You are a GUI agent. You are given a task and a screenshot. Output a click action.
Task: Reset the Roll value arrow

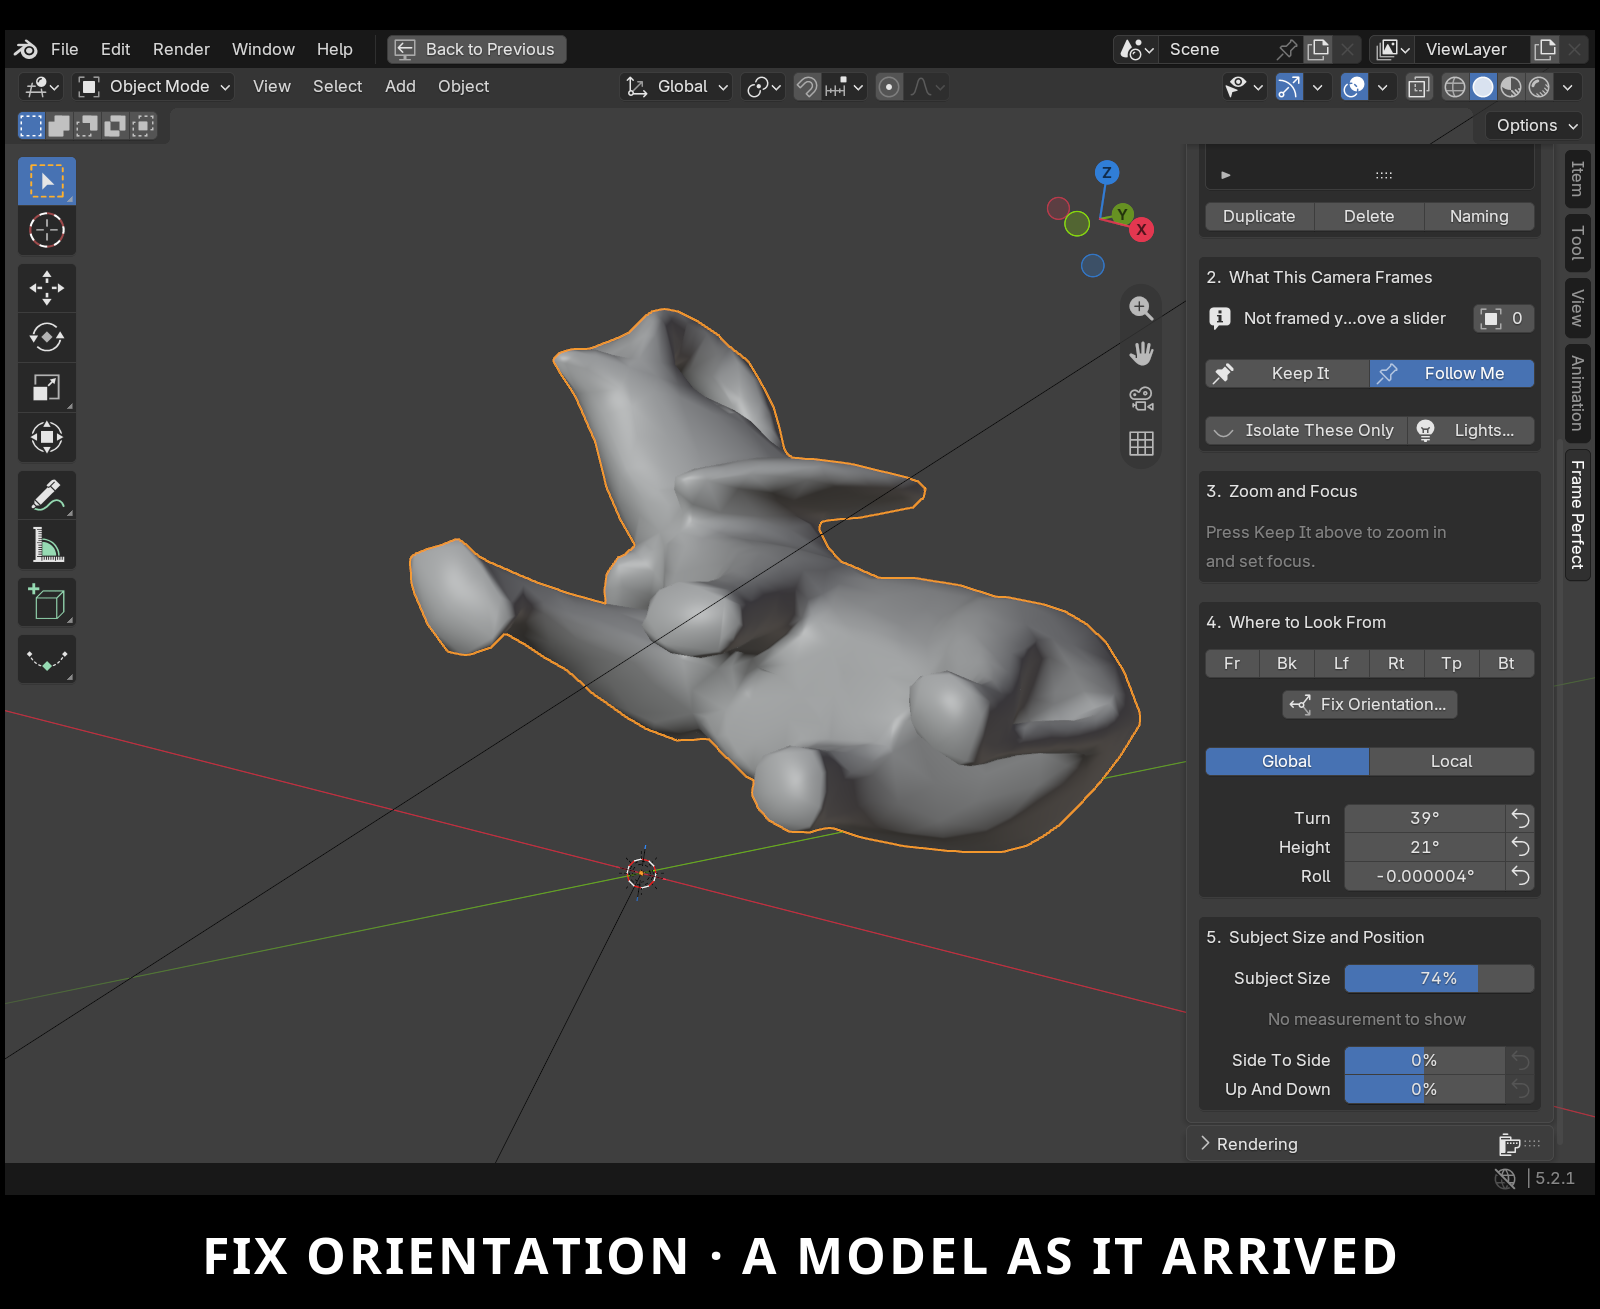tap(1520, 876)
